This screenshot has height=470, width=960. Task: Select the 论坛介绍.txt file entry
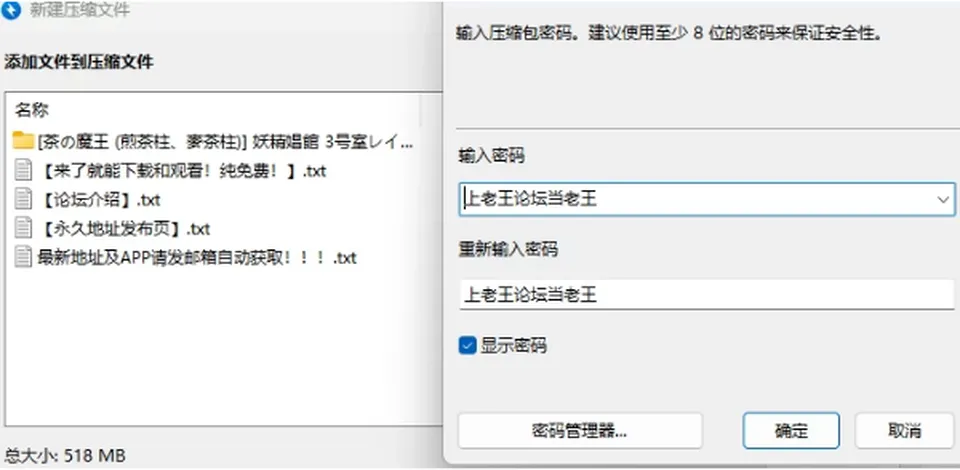click(x=88, y=199)
